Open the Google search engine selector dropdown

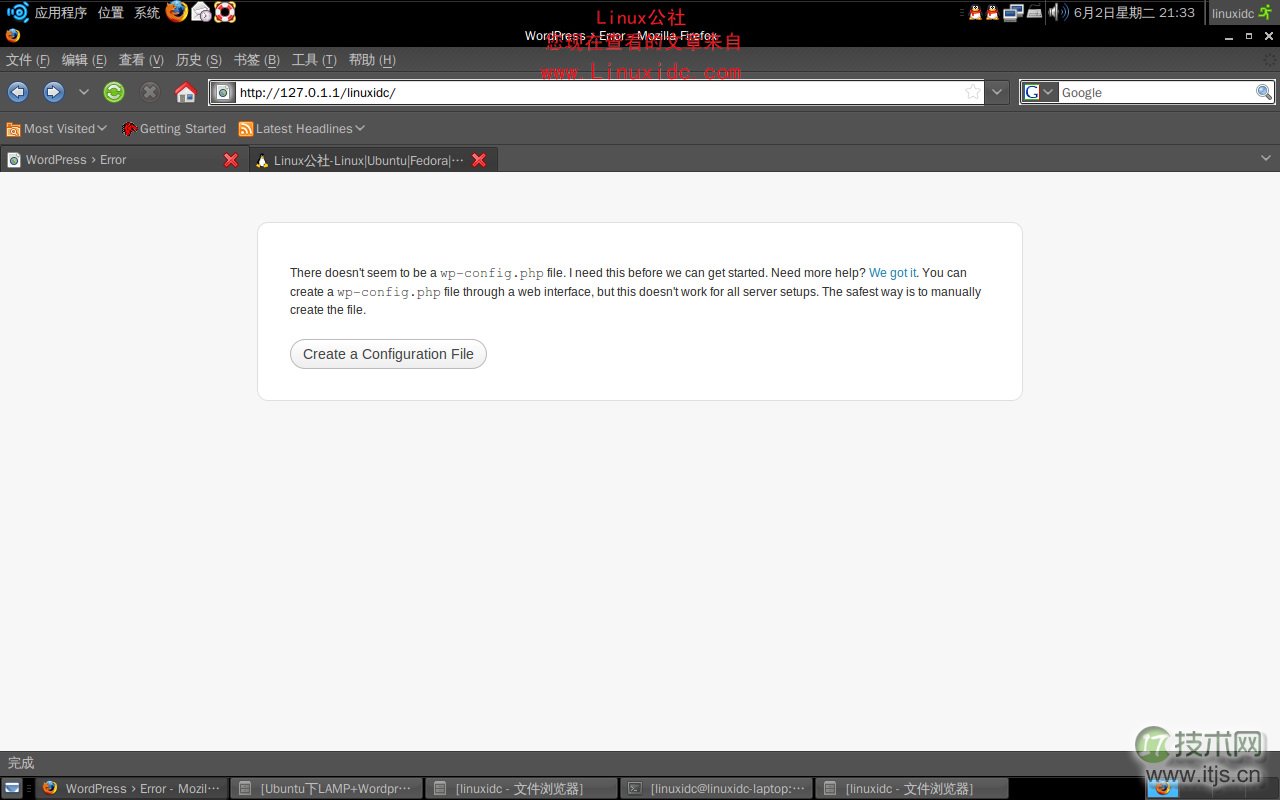pos(1039,92)
